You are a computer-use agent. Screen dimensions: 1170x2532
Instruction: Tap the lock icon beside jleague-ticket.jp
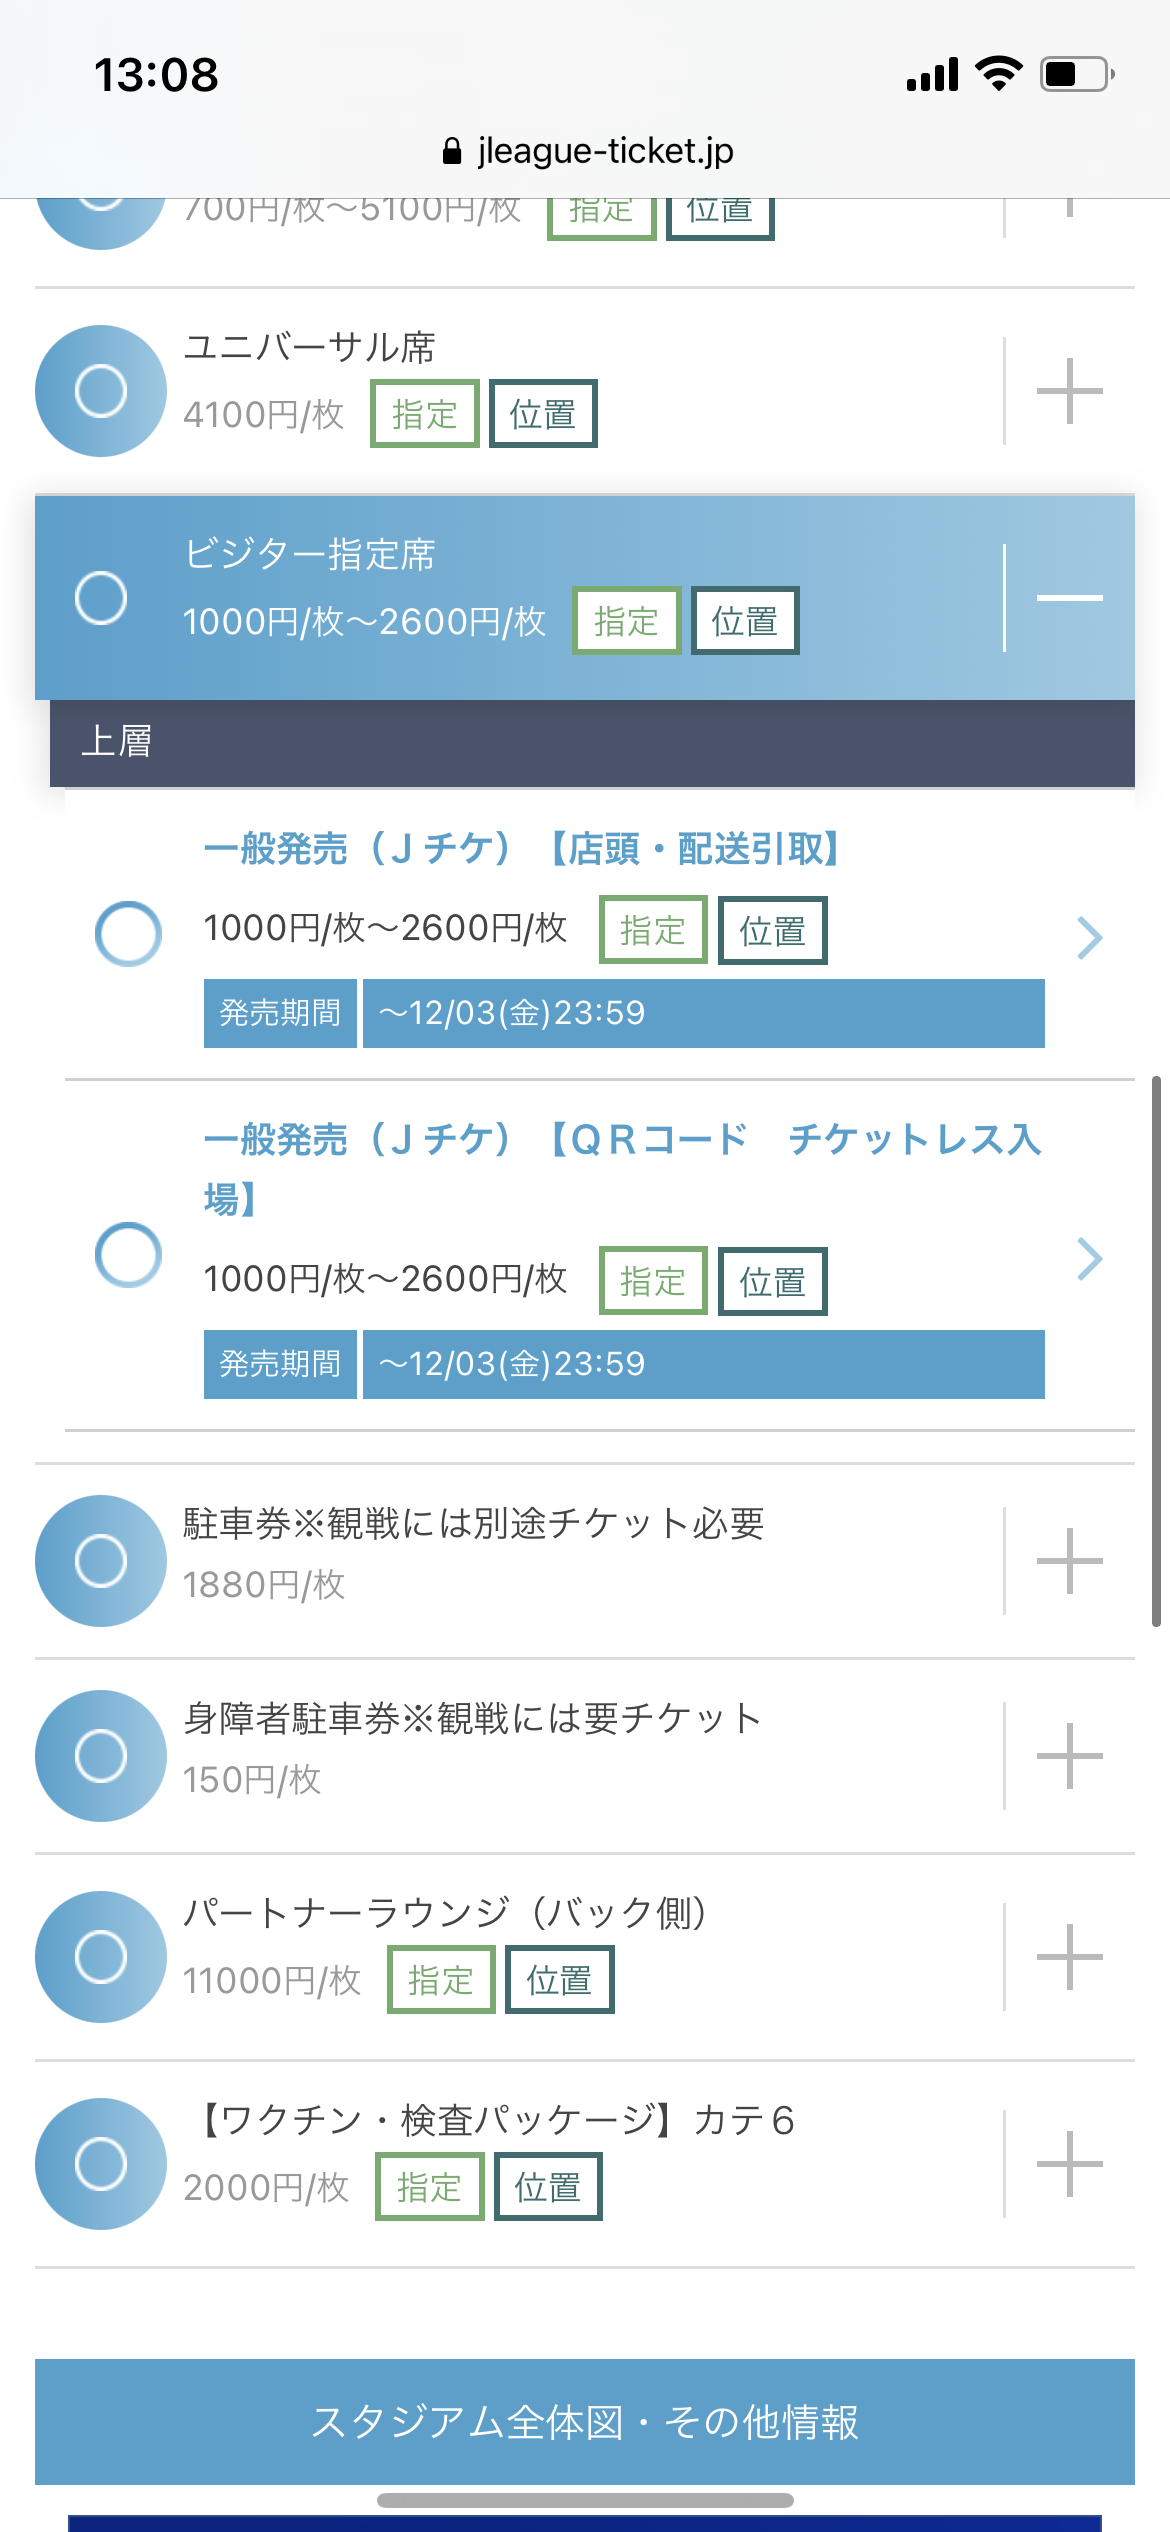tap(452, 151)
